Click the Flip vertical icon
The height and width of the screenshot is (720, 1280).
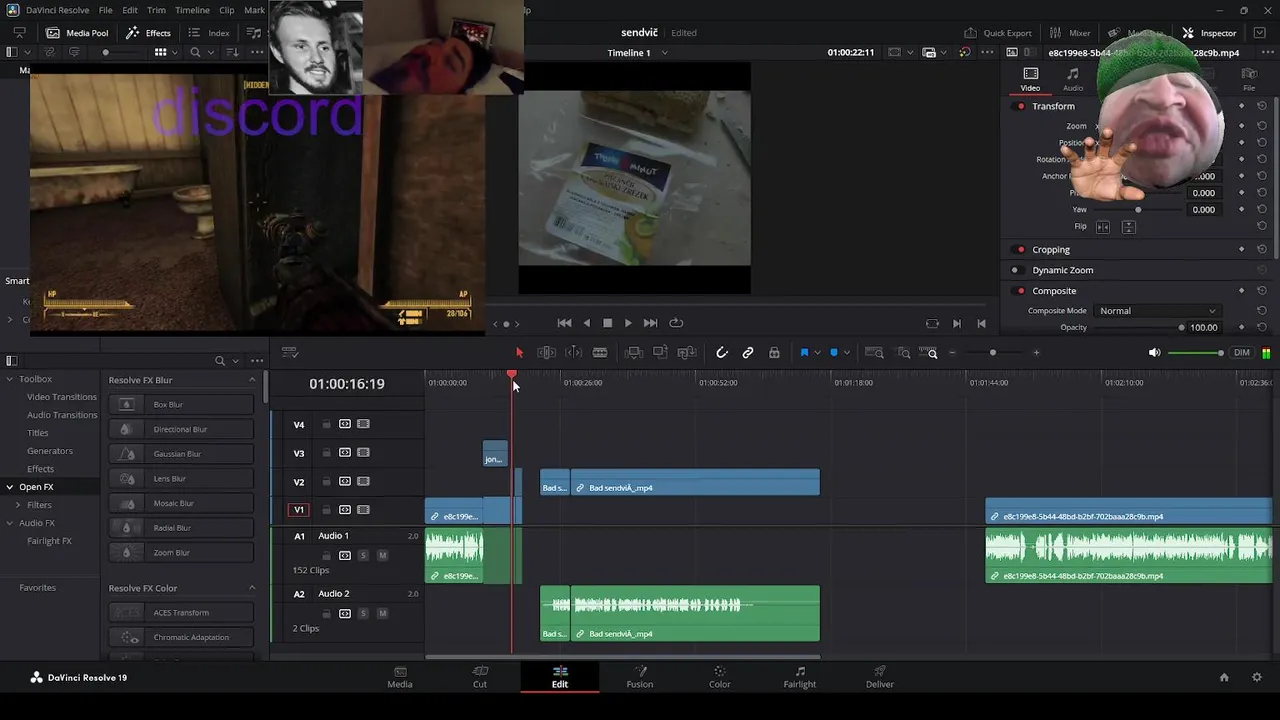(1128, 227)
